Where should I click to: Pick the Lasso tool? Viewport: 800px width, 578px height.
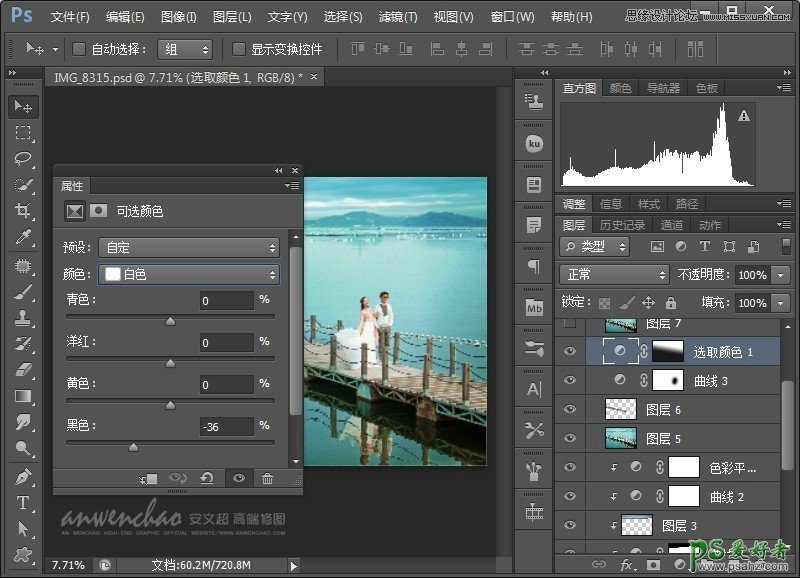pyautogui.click(x=23, y=158)
